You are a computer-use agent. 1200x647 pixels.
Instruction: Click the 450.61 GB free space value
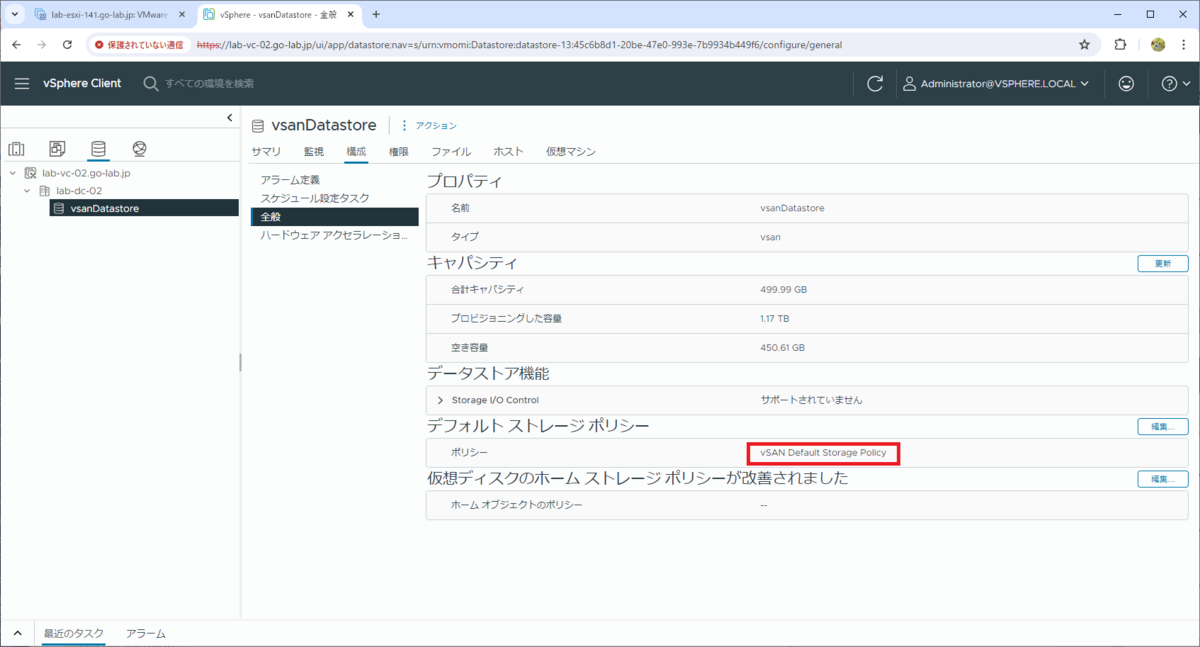[783, 348]
